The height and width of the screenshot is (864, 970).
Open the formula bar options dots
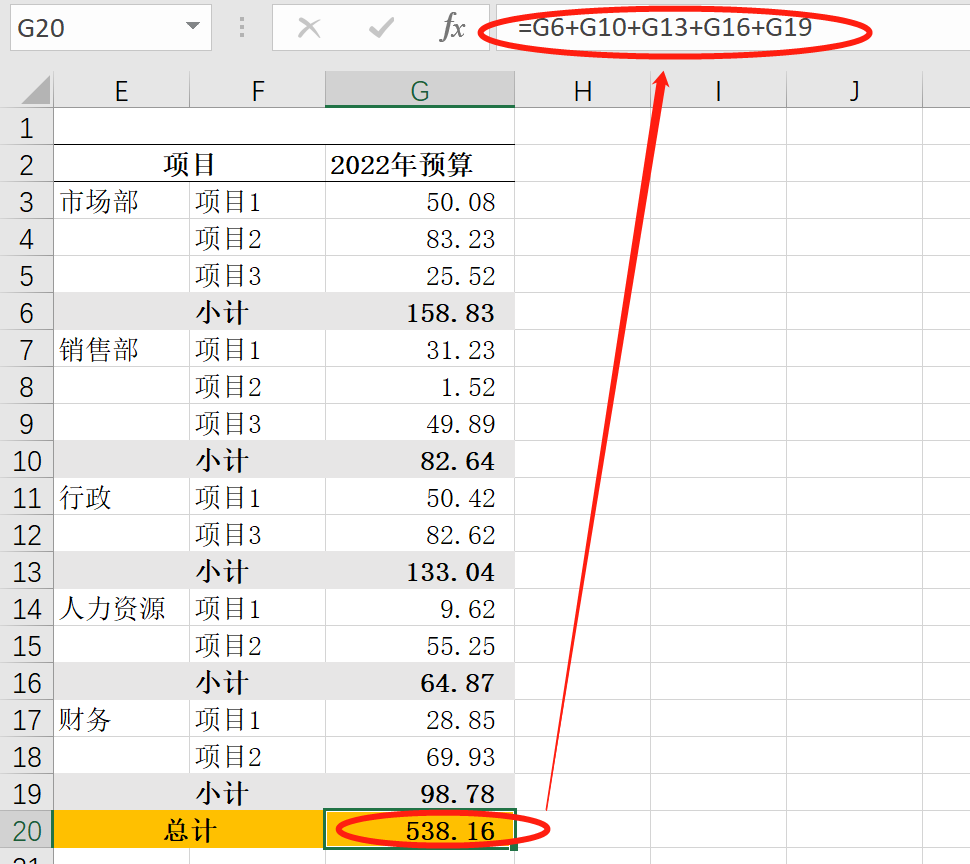(242, 27)
